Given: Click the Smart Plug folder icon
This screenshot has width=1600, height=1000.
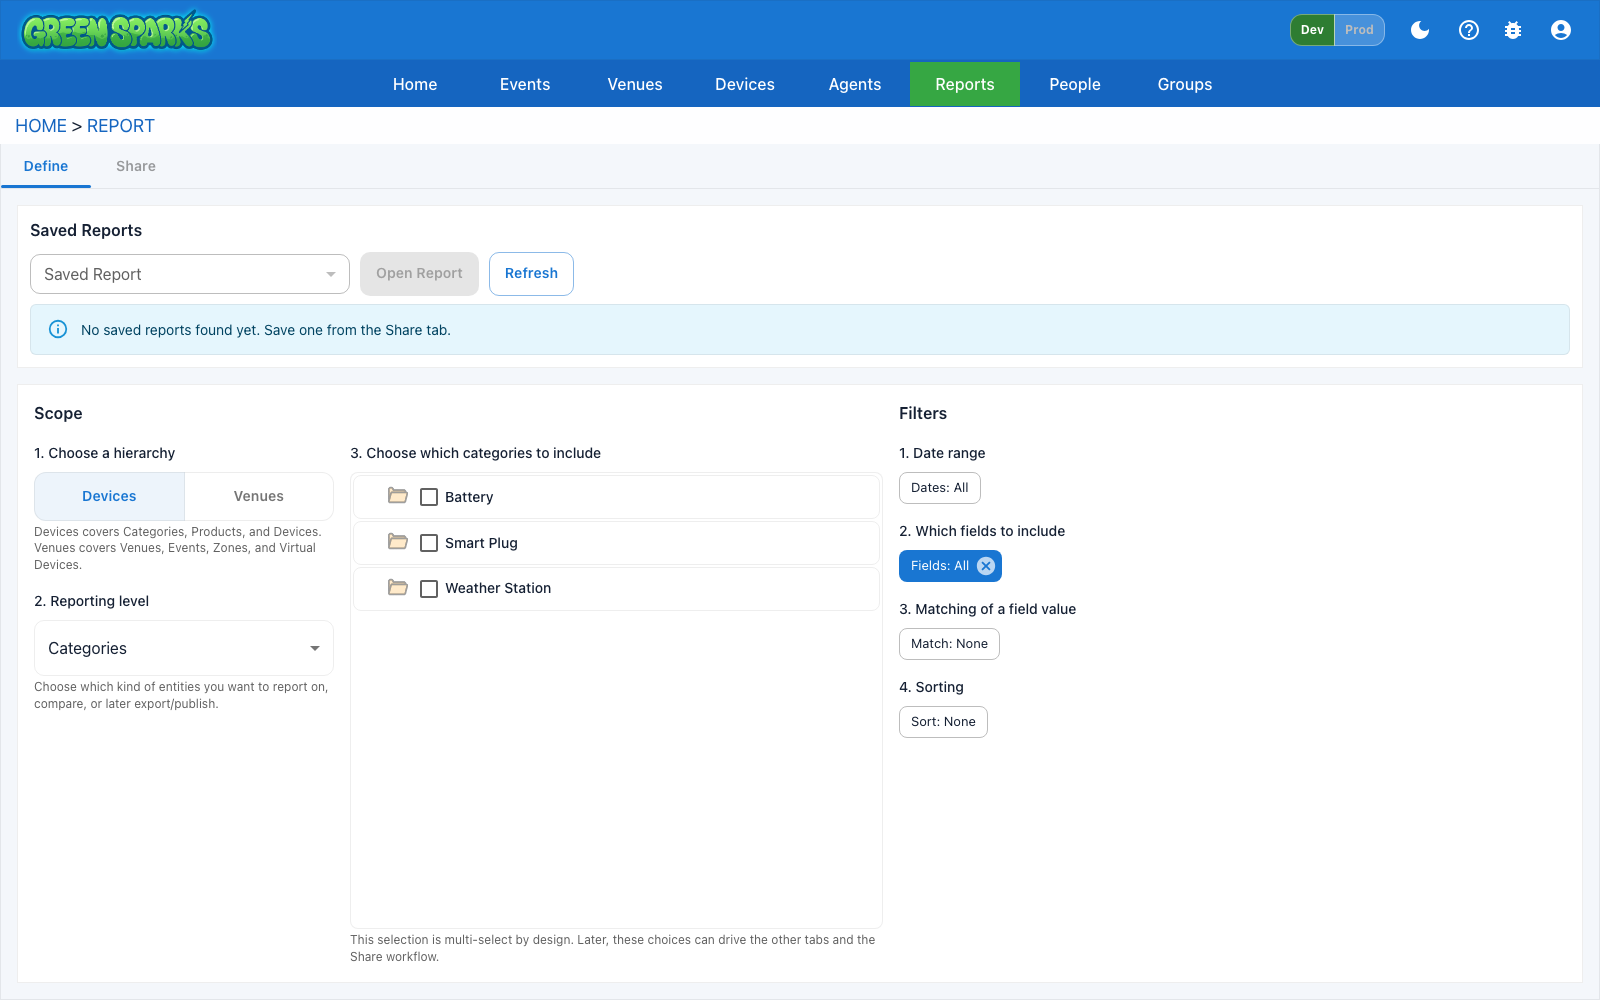Looking at the screenshot, I should tap(398, 542).
